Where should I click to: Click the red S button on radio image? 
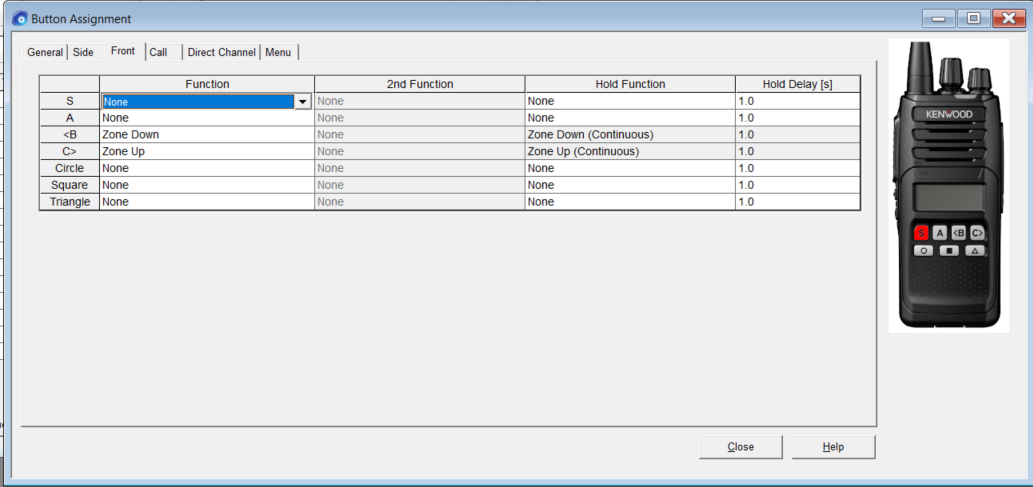coord(921,233)
